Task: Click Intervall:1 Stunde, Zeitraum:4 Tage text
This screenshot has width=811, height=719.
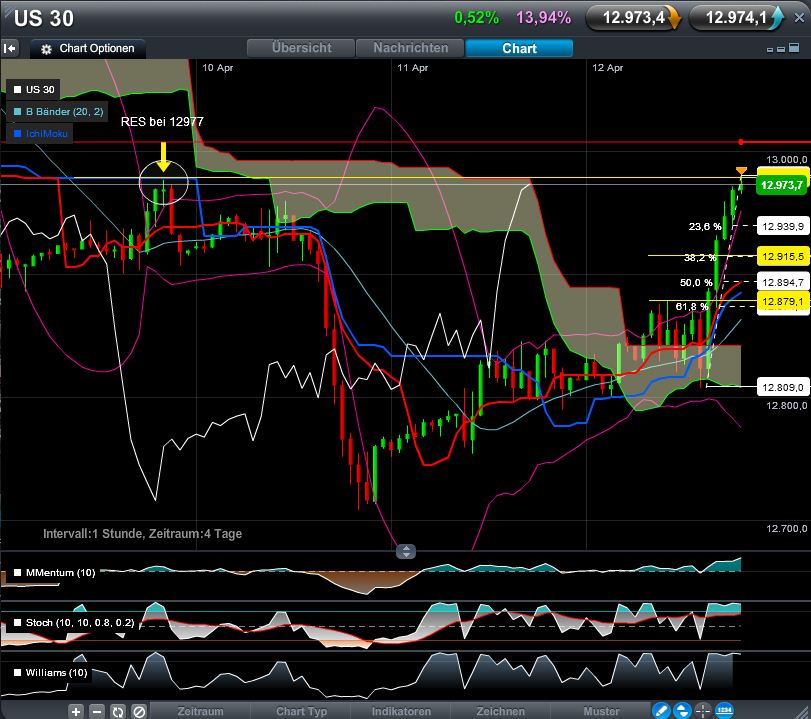Action: click(x=142, y=533)
